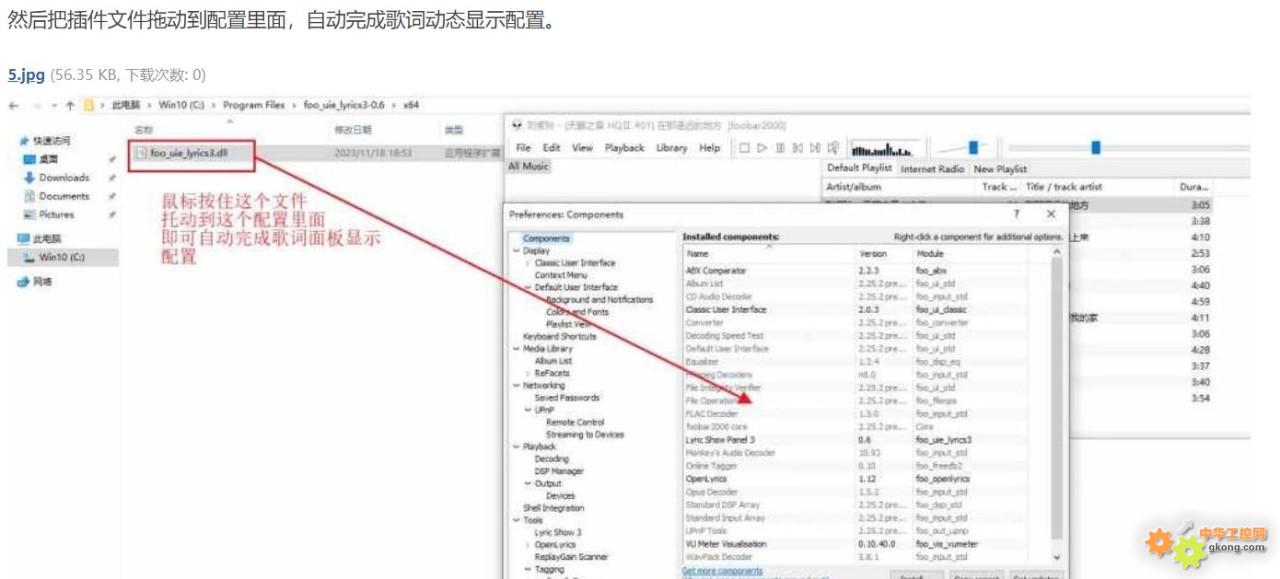
Task: Collapse the Networking tree section
Action: 516,385
